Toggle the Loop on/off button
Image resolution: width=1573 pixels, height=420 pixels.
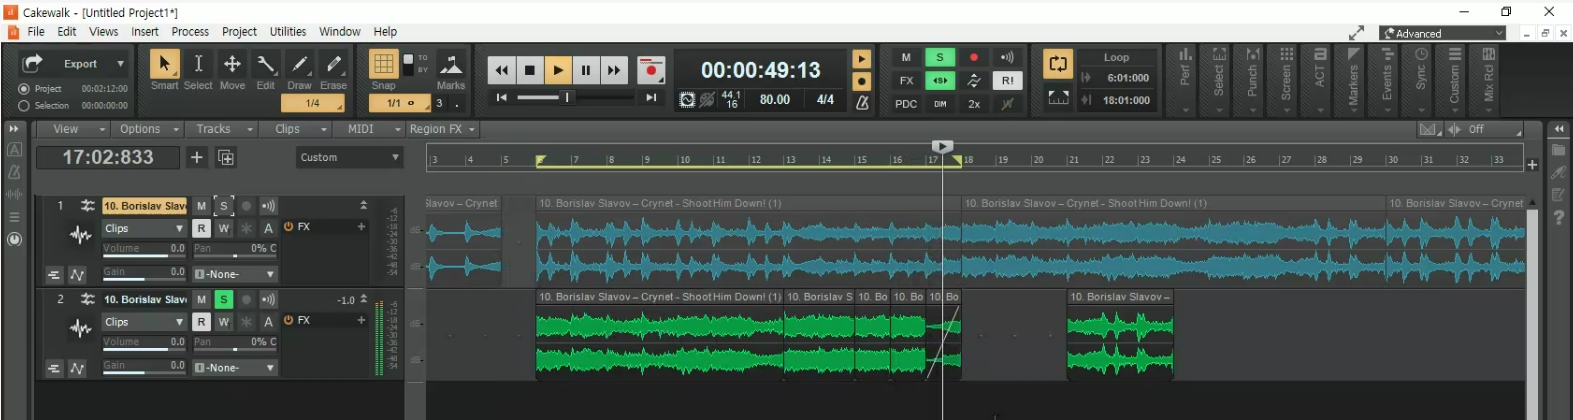[1058, 64]
